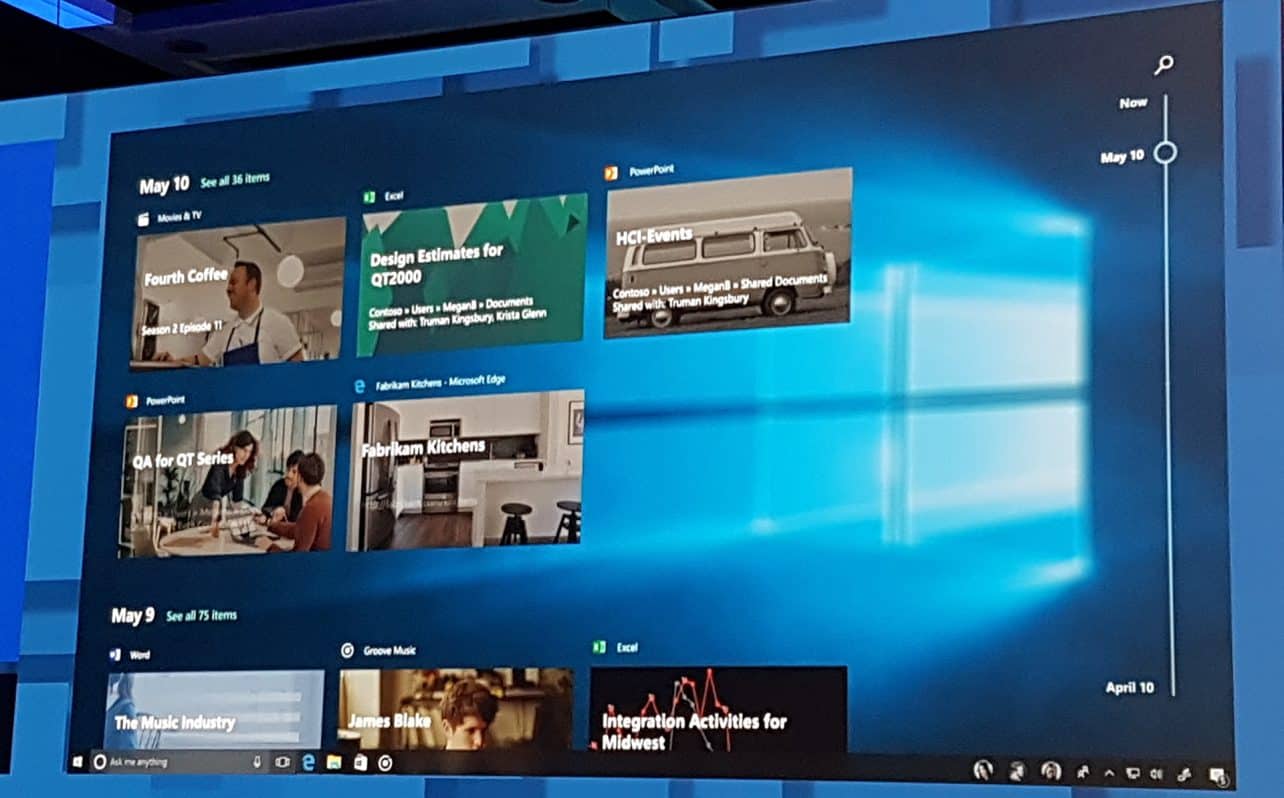Viewport: 1284px width, 798px height.
Task: Open the Fabrikam Kitchens Edge card
Action: tap(465, 469)
